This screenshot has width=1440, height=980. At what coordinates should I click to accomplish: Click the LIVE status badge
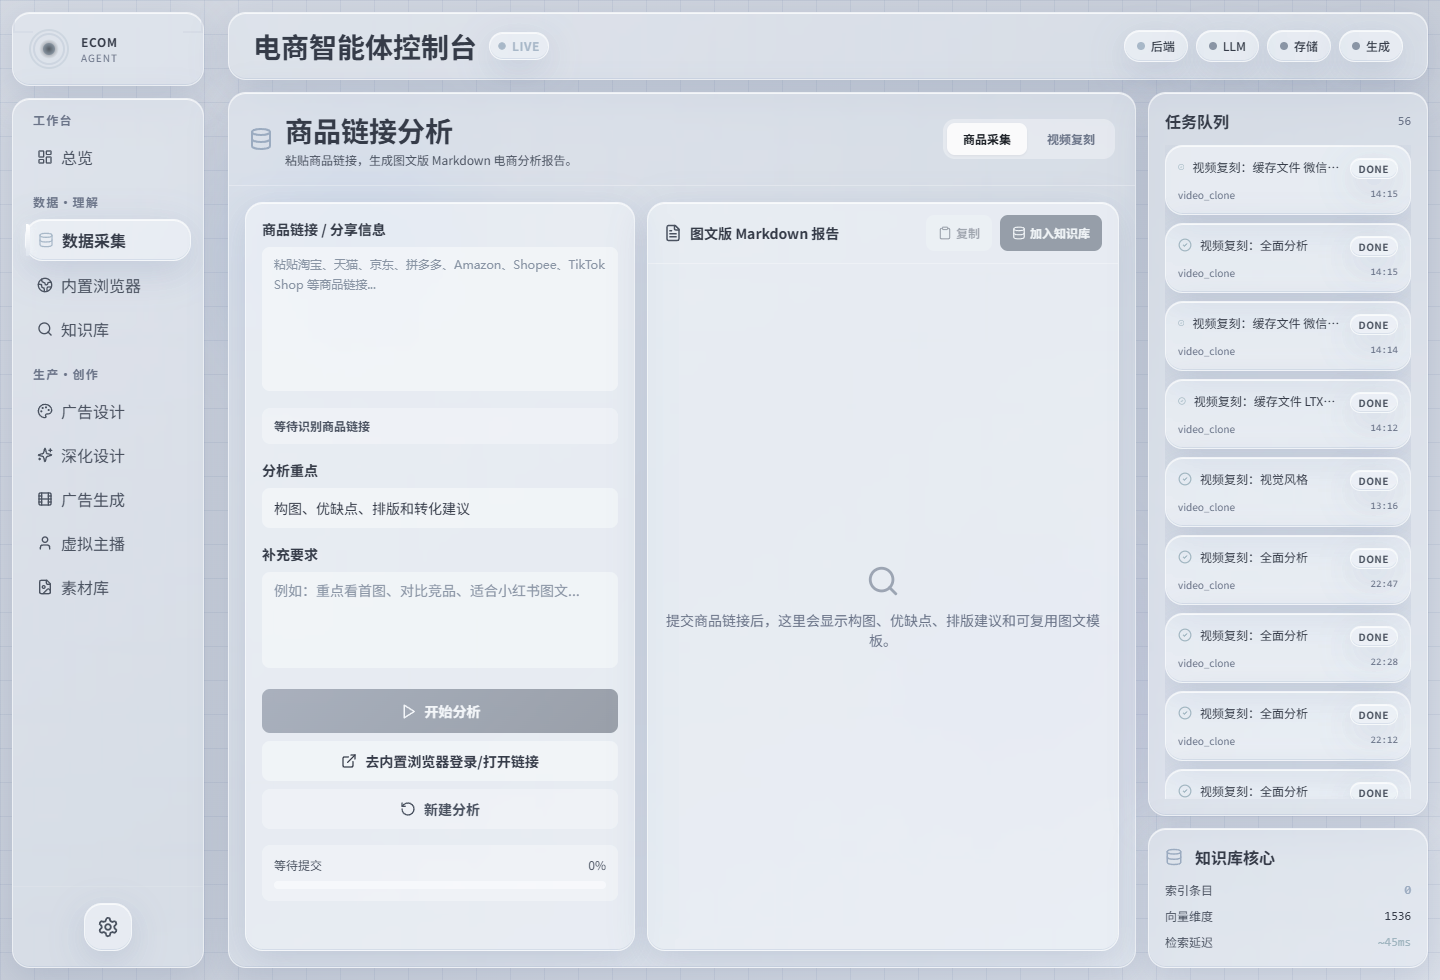tap(519, 46)
